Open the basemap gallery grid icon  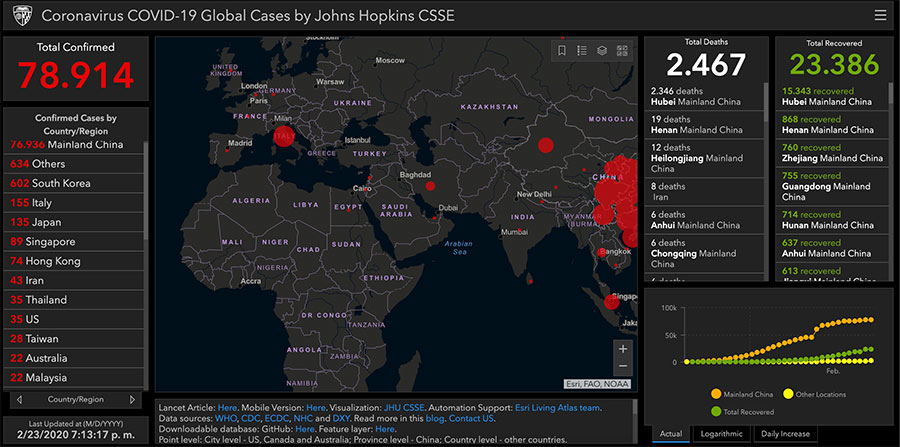(x=622, y=50)
